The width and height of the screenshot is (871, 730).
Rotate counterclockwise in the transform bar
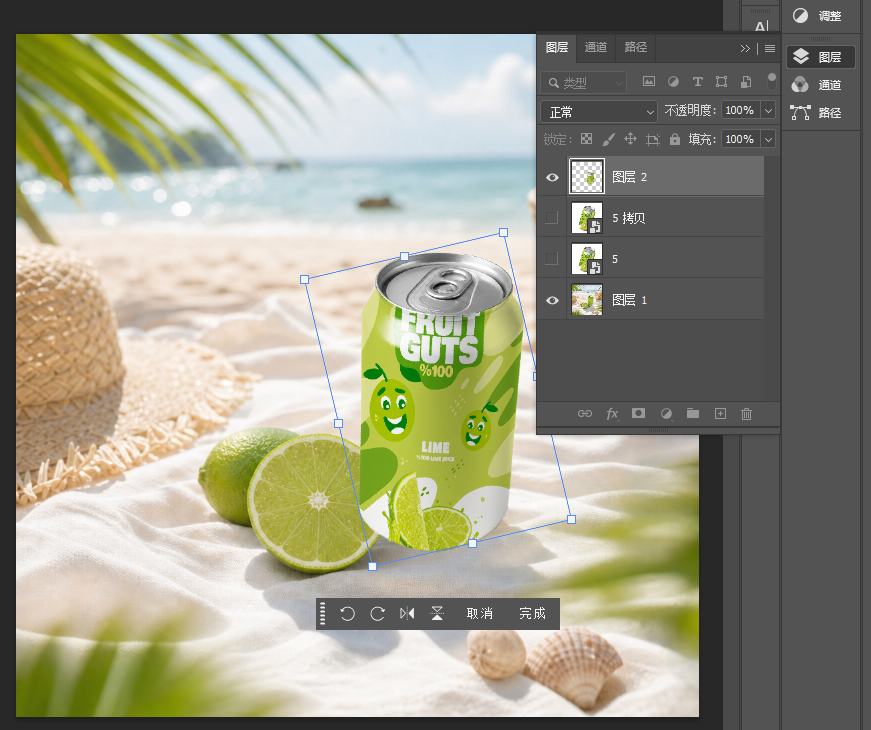[x=347, y=613]
